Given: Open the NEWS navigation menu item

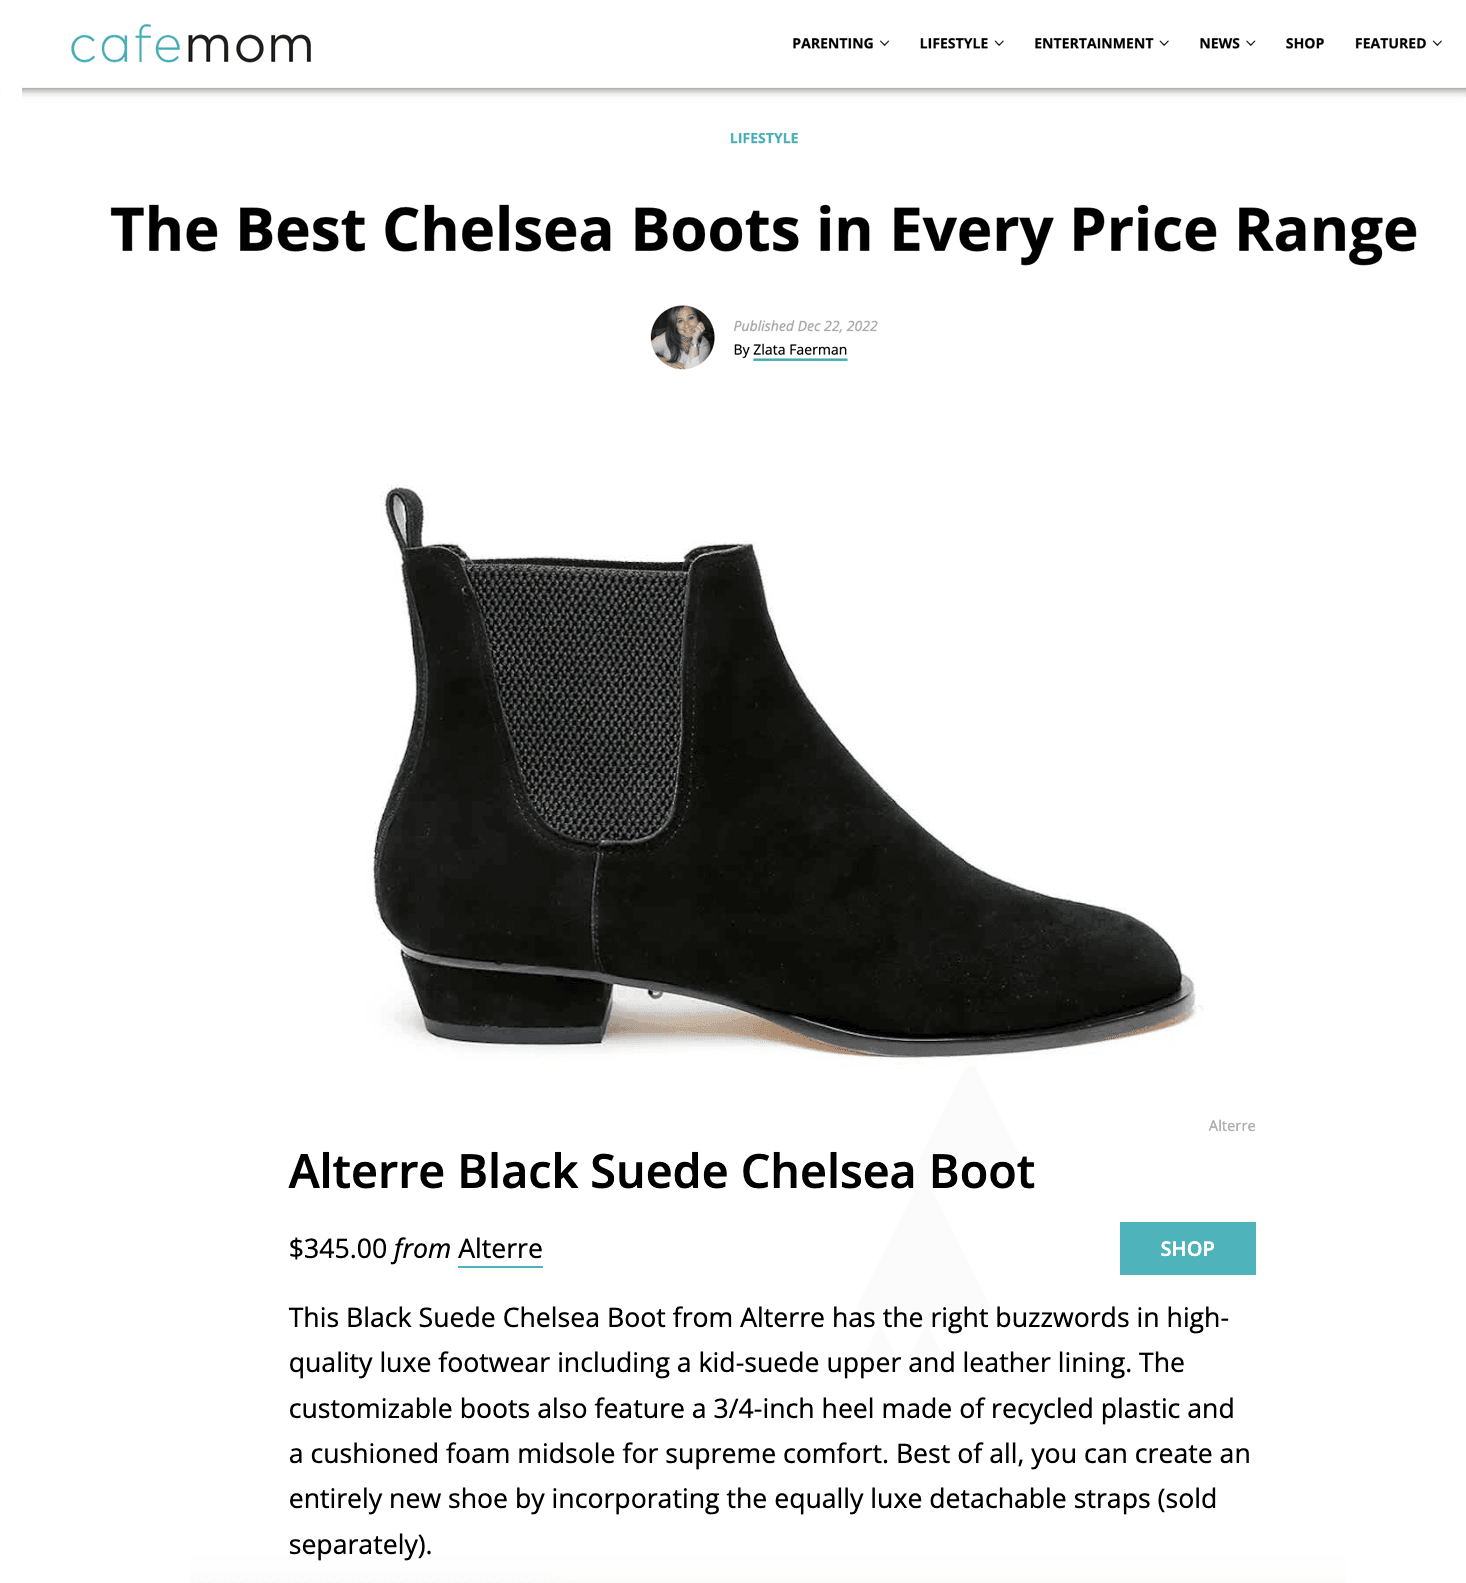Looking at the screenshot, I should click(1220, 43).
